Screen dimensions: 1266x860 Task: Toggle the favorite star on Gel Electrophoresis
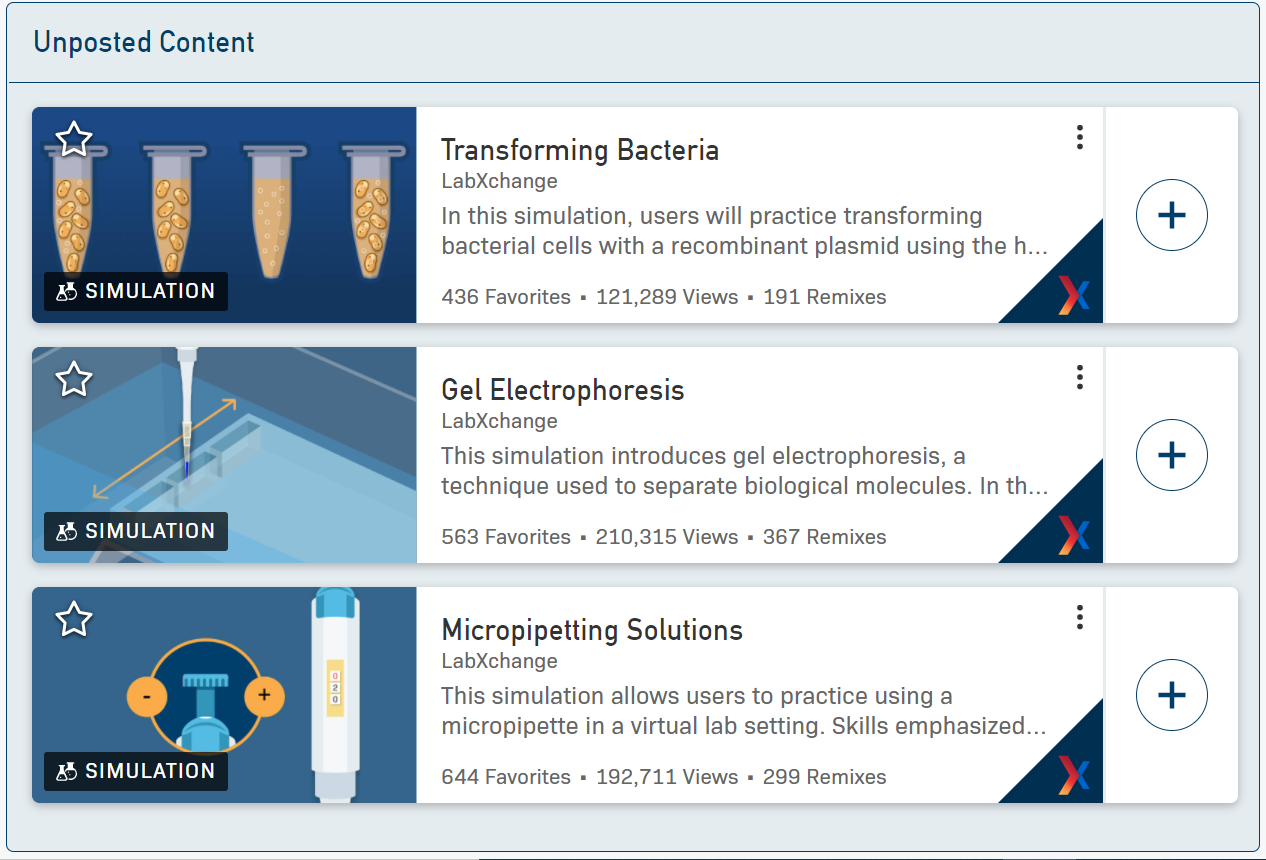(x=74, y=379)
